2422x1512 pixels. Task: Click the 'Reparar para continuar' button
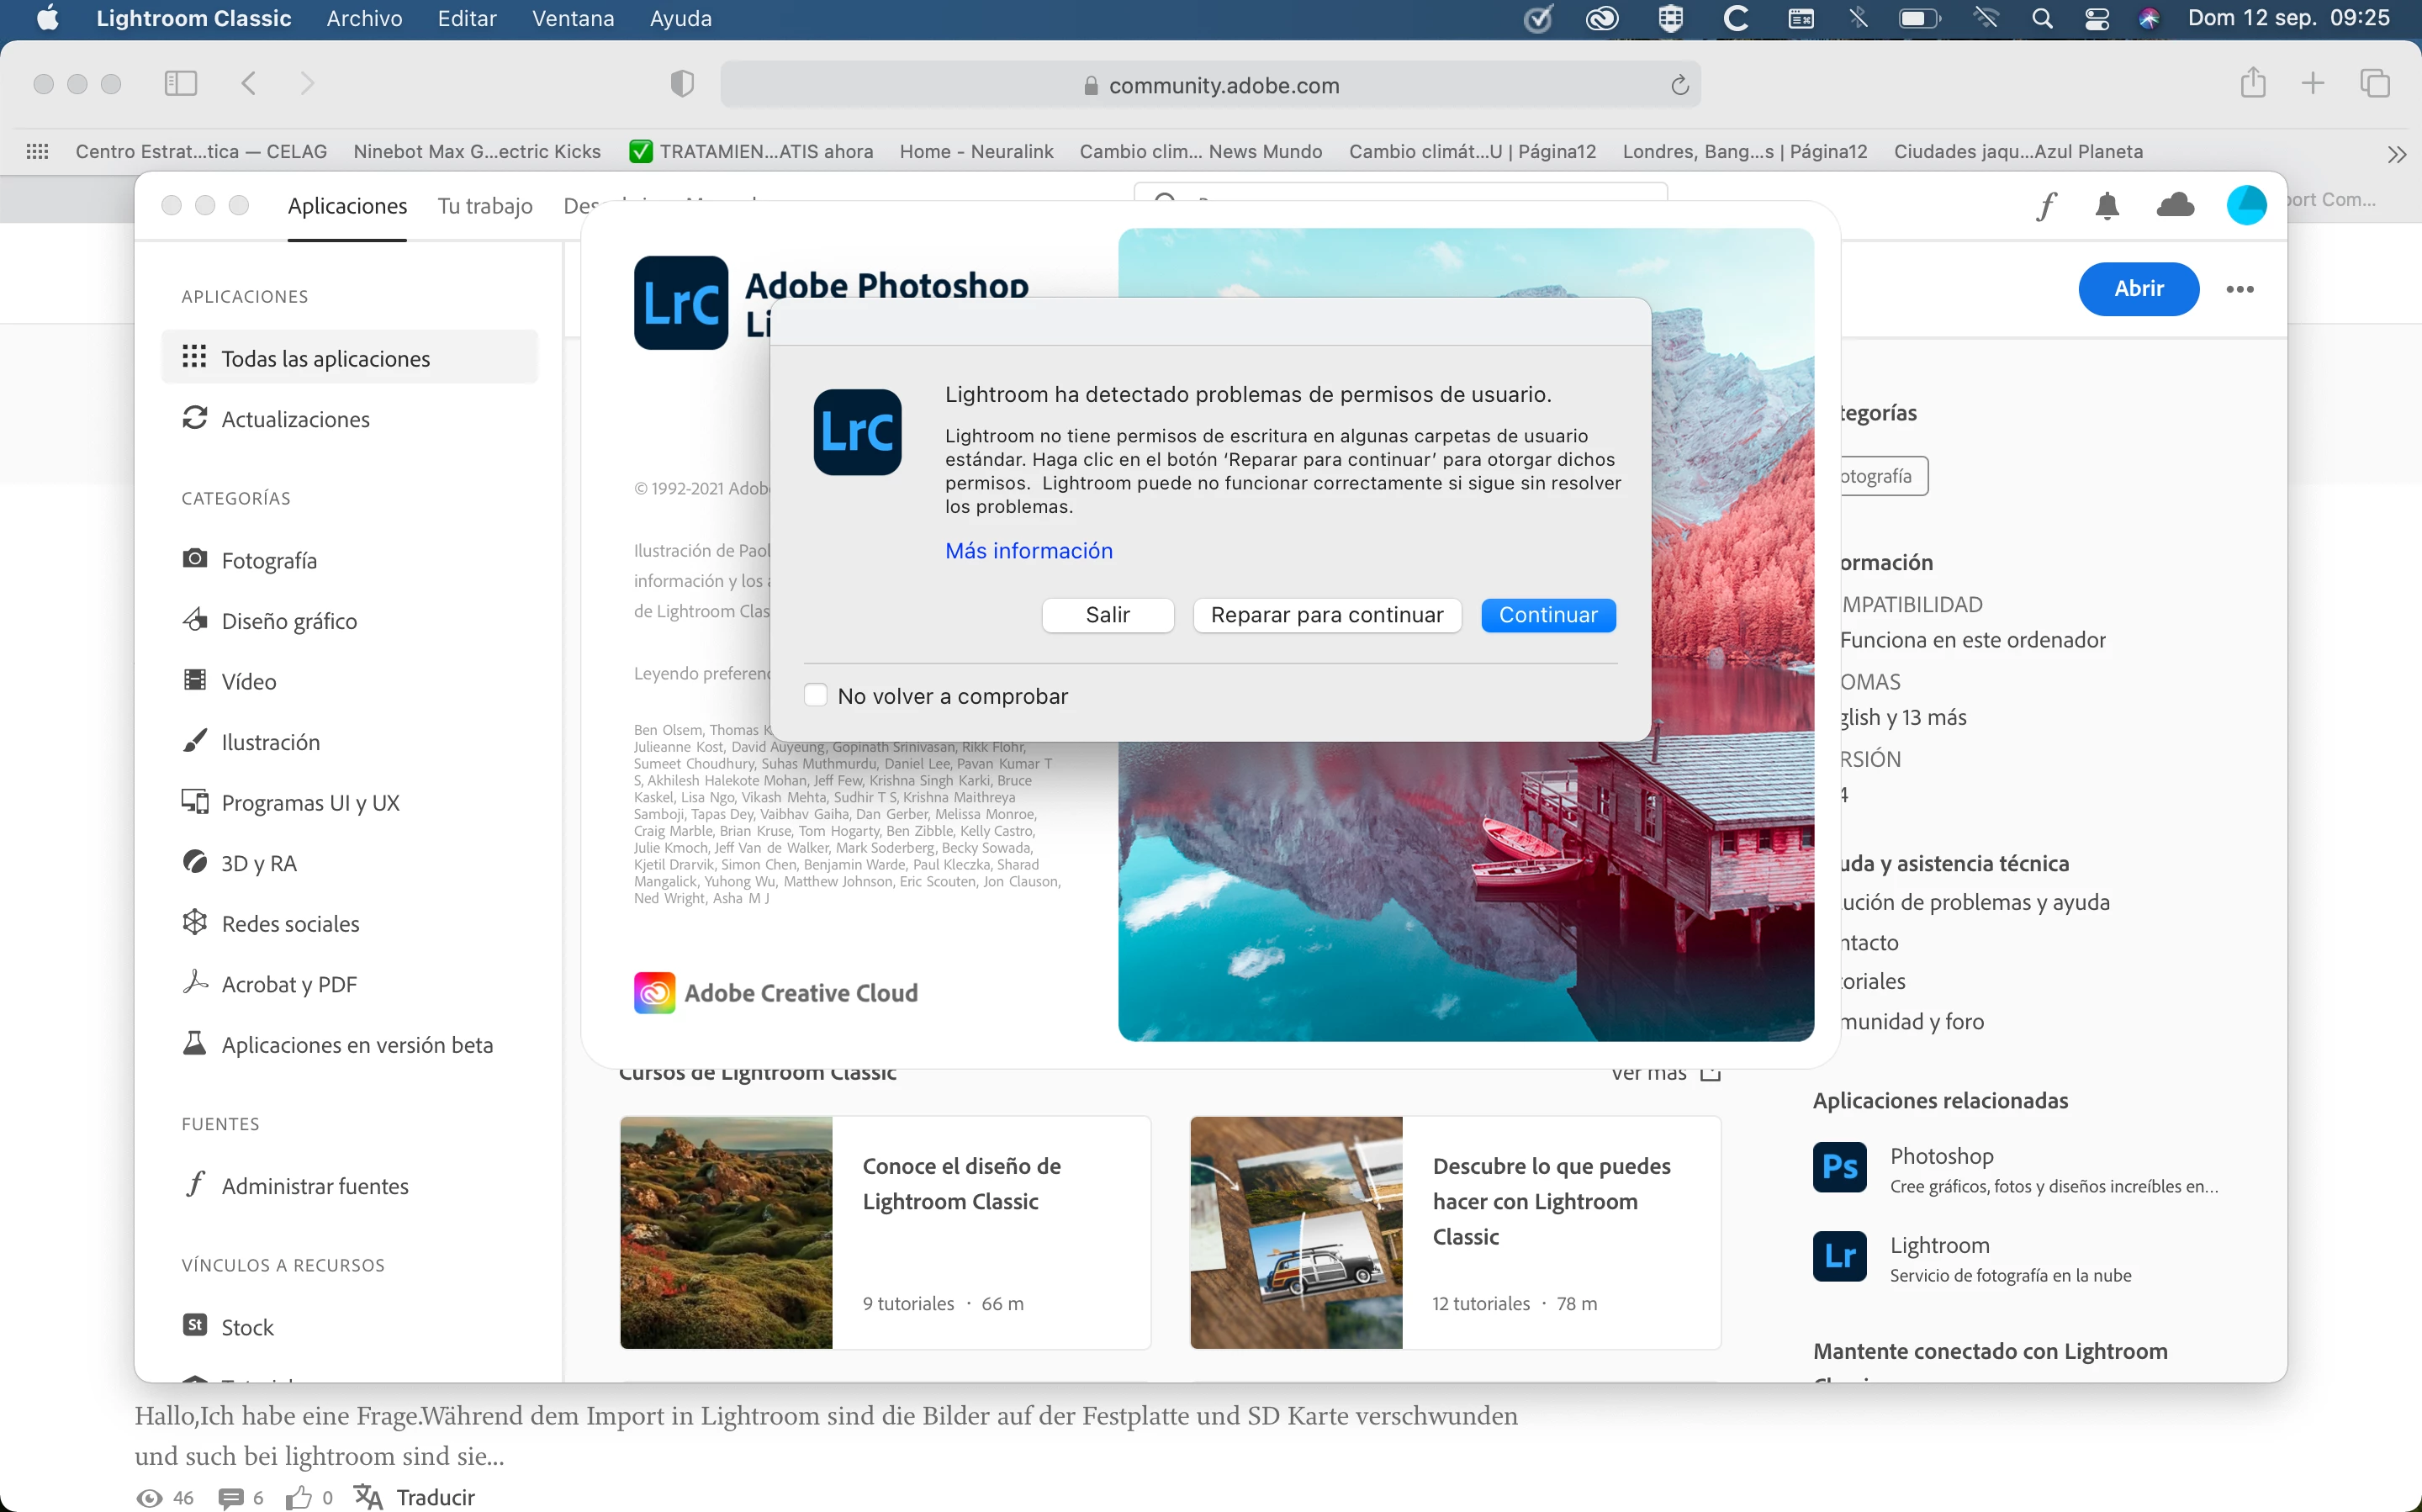[x=1326, y=615]
